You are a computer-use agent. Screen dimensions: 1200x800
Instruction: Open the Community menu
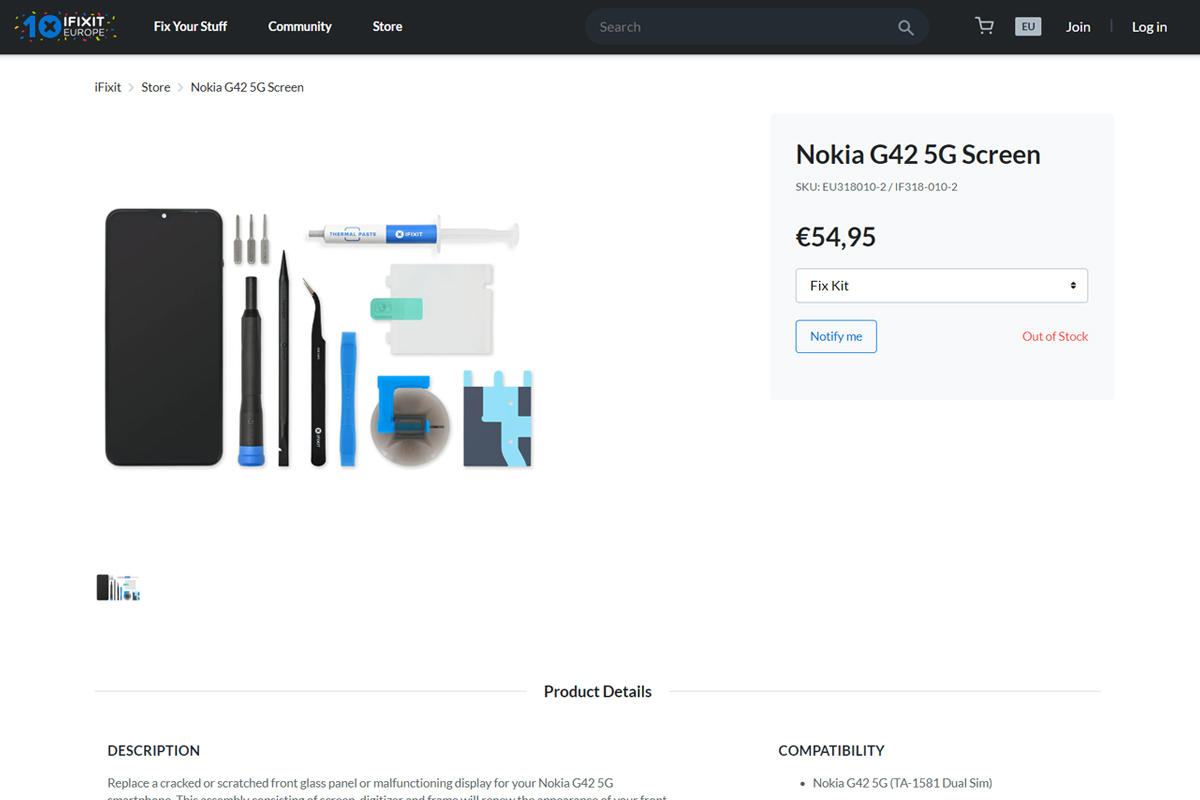point(300,27)
